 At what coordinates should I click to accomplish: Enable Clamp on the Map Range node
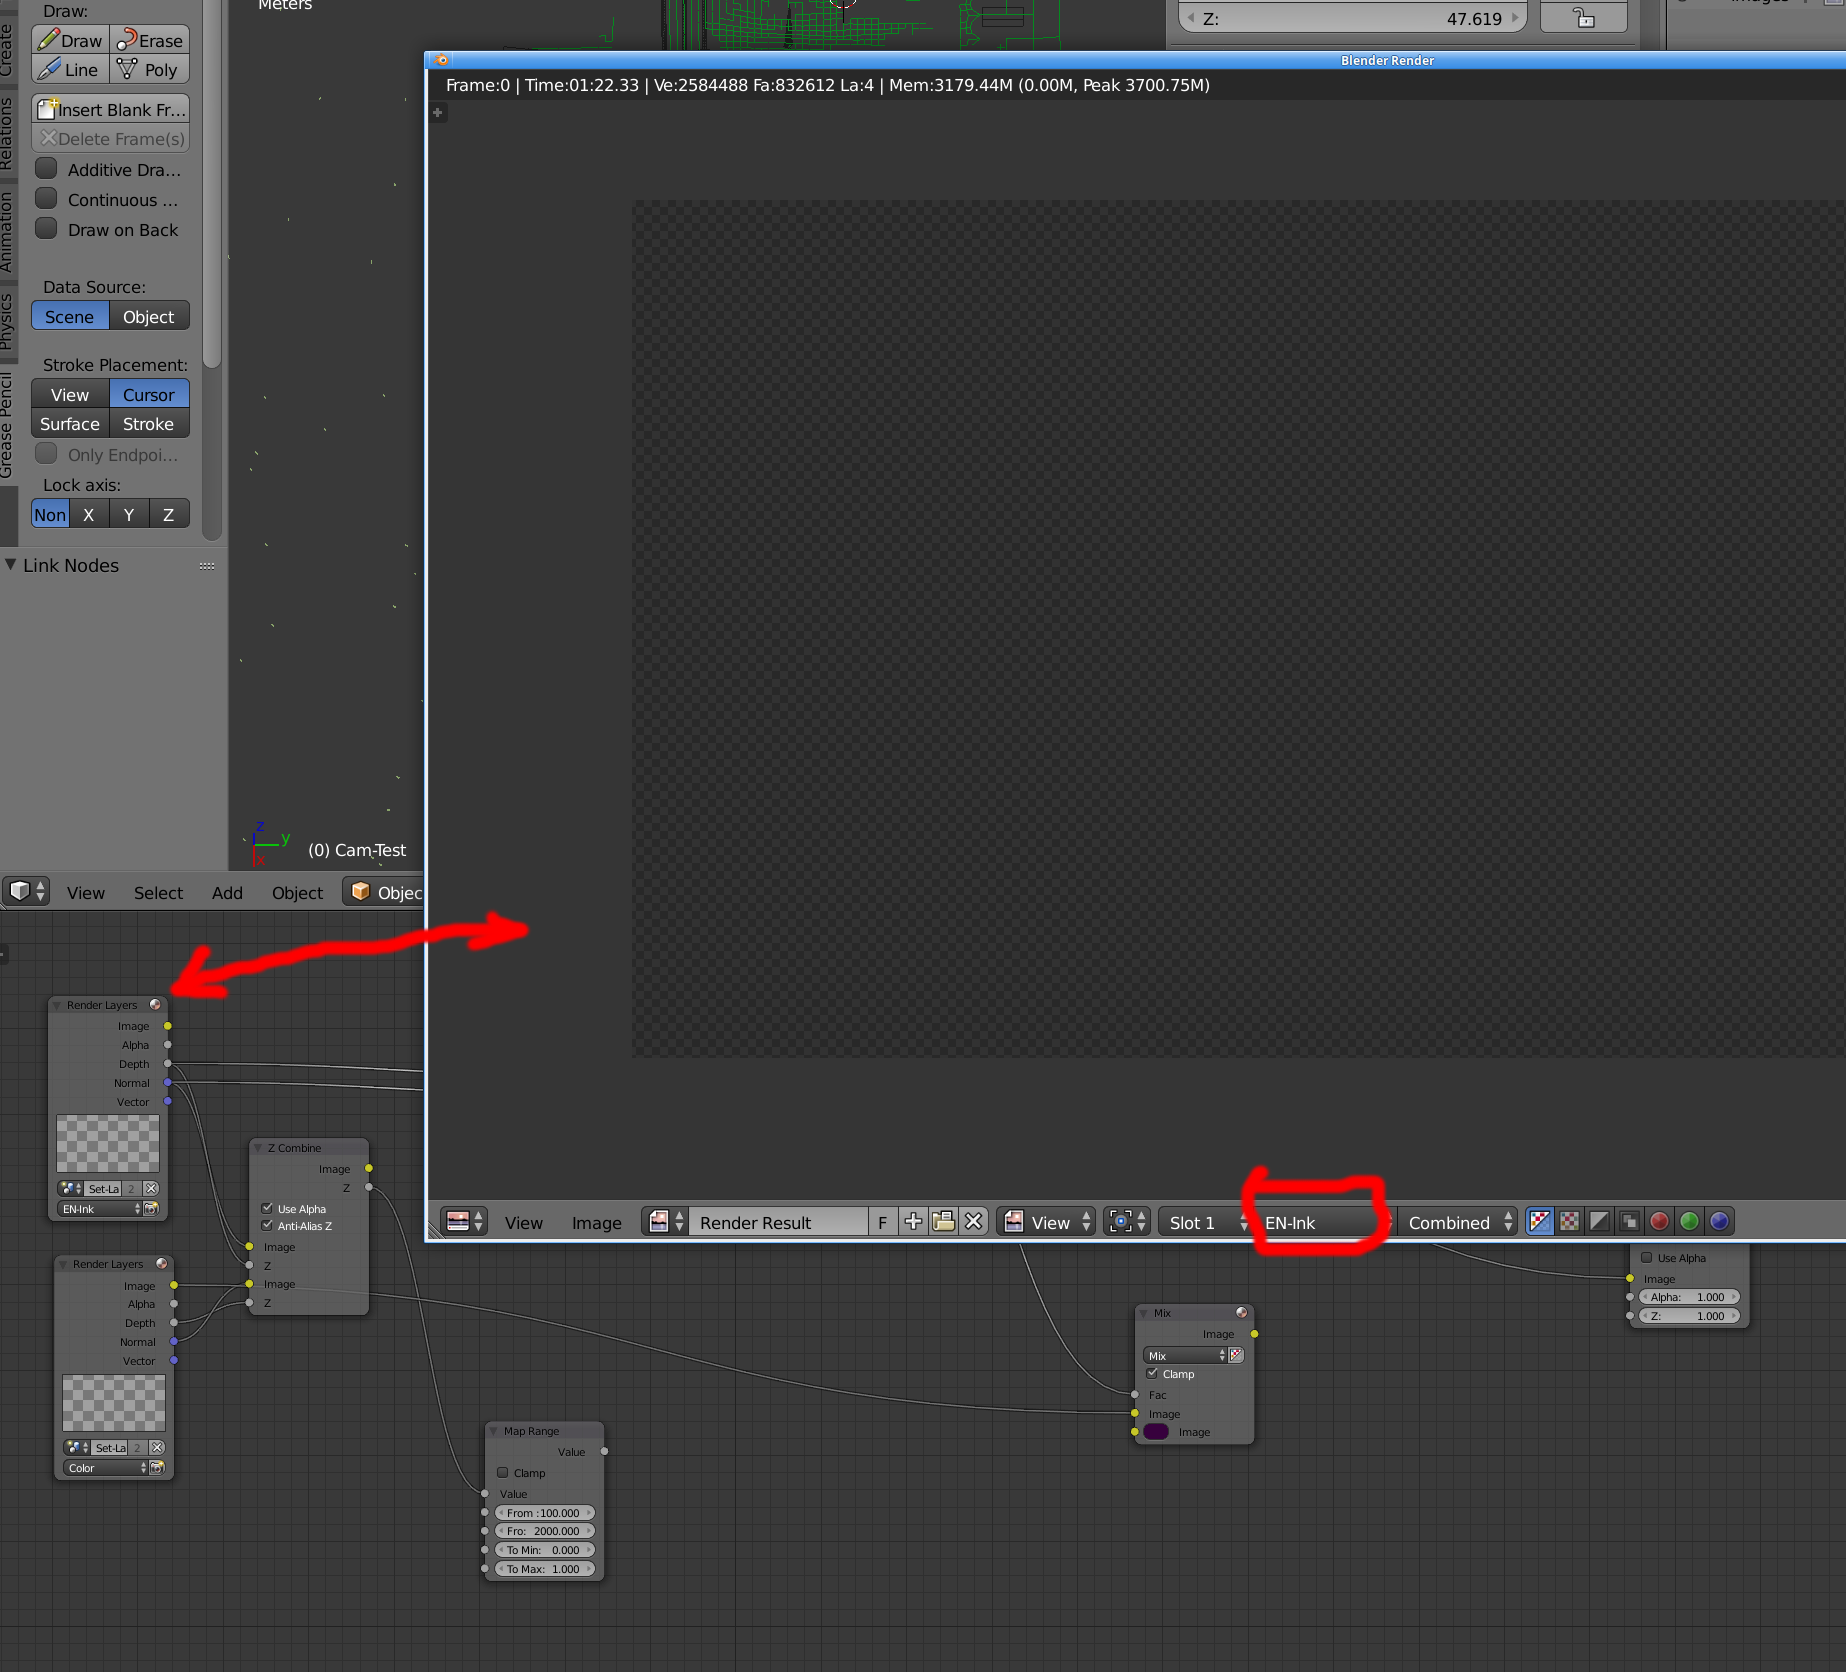click(x=503, y=1472)
